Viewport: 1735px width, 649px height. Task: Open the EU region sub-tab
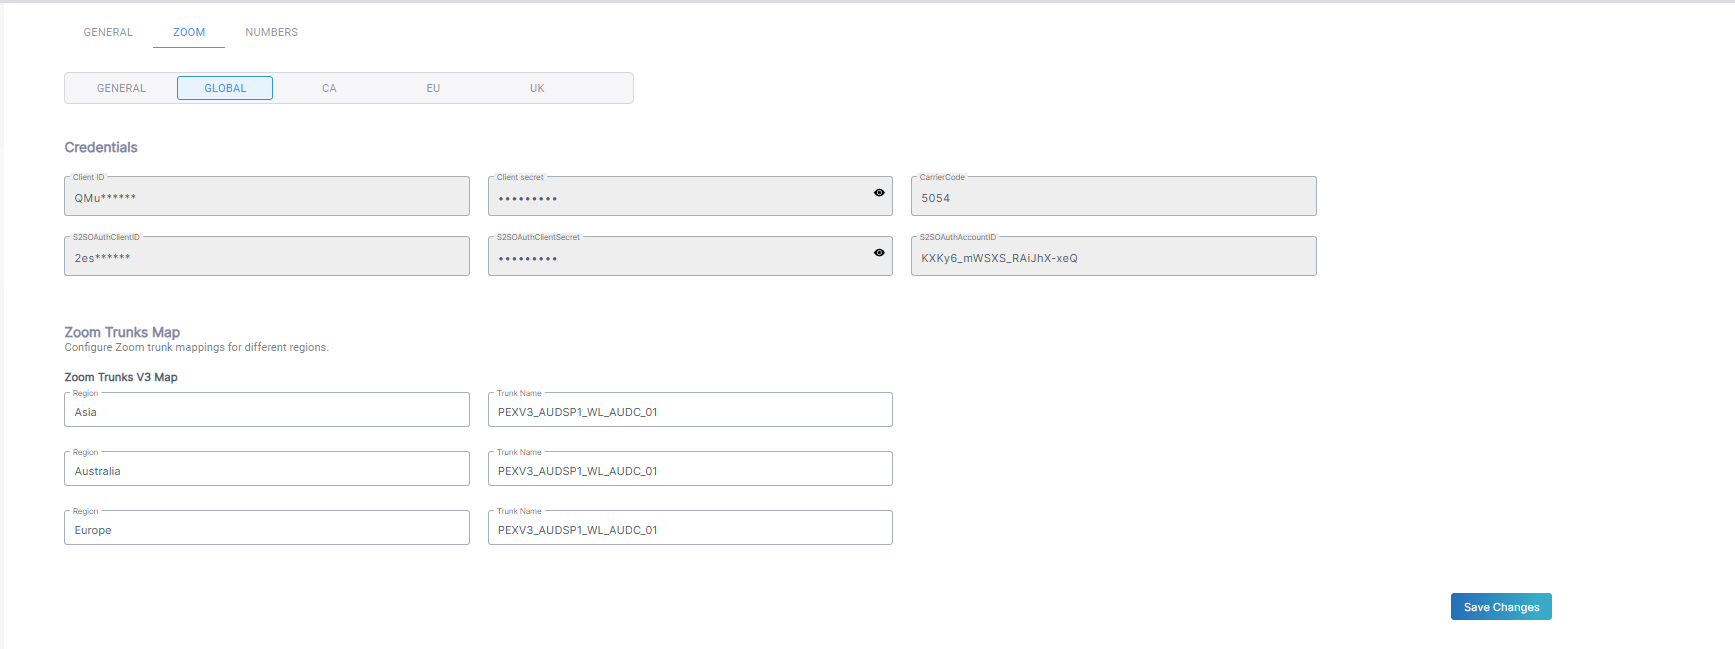[x=433, y=88]
